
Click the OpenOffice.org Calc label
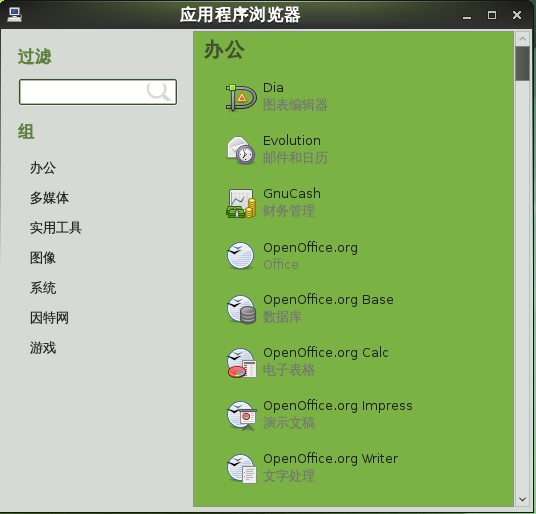click(x=326, y=353)
